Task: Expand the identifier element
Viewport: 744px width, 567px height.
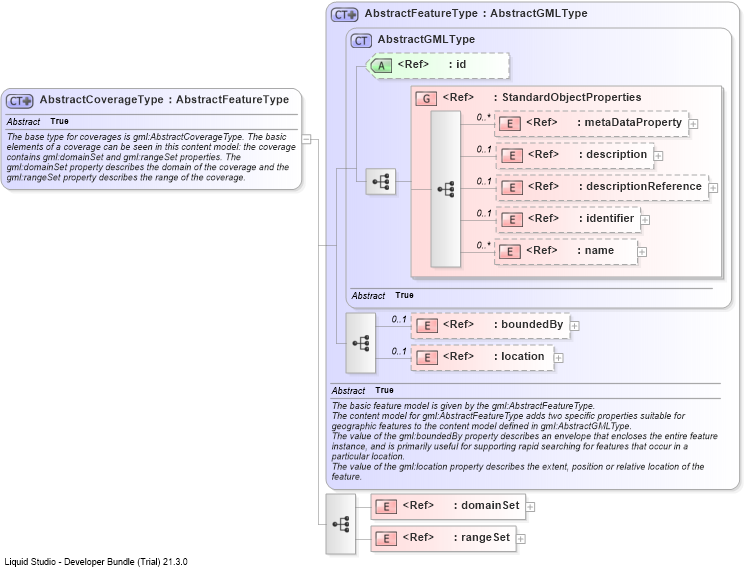Action: [x=645, y=220]
